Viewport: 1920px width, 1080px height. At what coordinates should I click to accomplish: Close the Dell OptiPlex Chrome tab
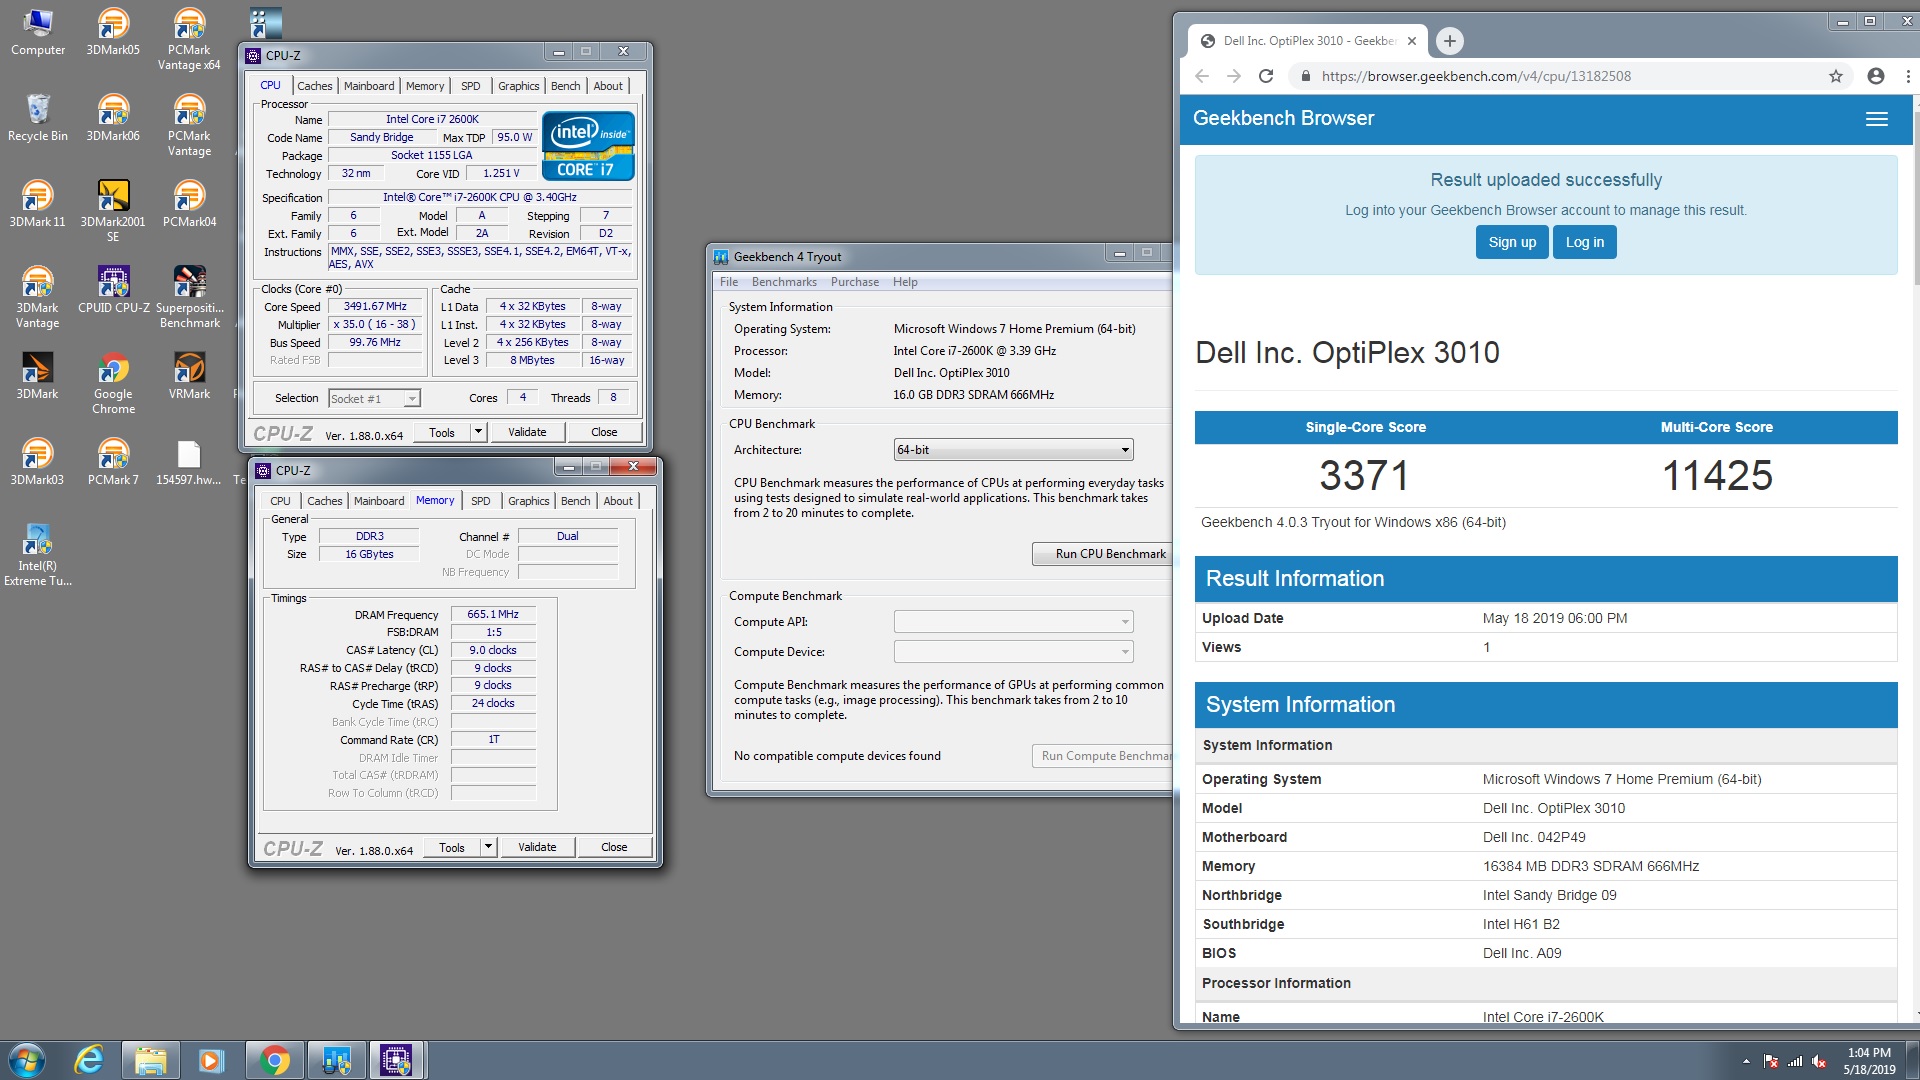(x=1411, y=41)
